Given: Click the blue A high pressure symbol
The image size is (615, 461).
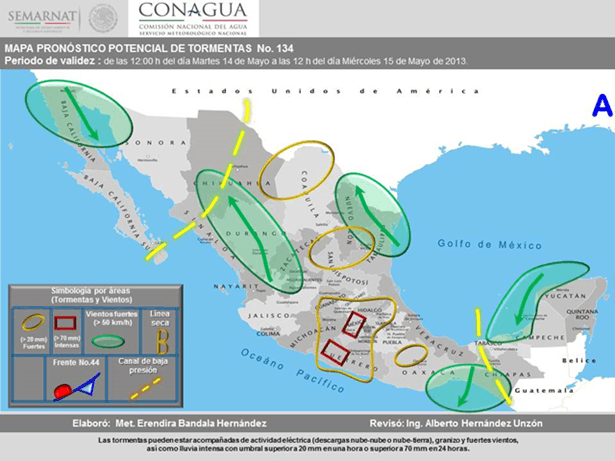Looking at the screenshot, I should pyautogui.click(x=602, y=106).
